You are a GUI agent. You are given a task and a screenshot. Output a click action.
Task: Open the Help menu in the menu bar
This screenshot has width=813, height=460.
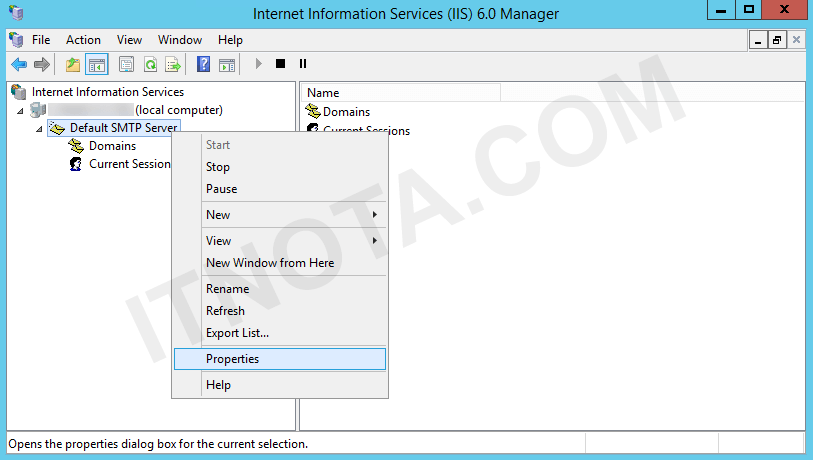(x=230, y=40)
